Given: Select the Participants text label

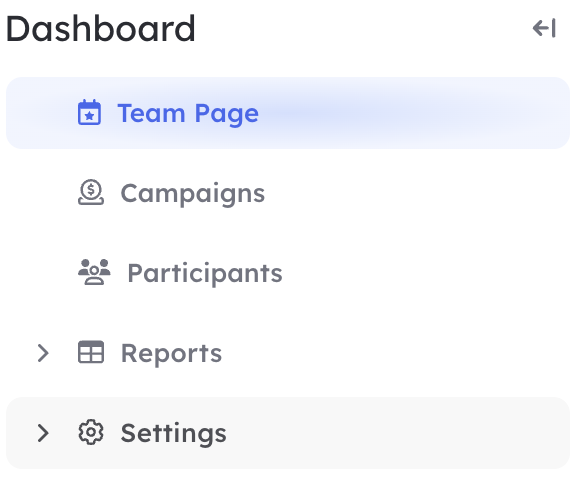Looking at the screenshot, I should click(x=205, y=273).
